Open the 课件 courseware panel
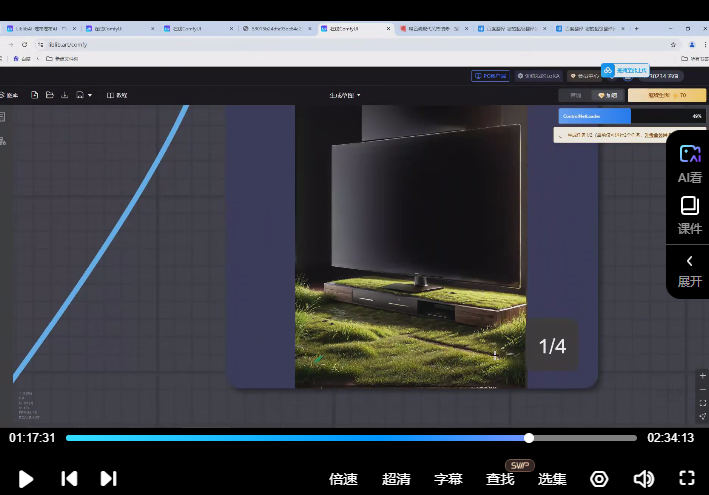The image size is (709, 495). coord(690,215)
